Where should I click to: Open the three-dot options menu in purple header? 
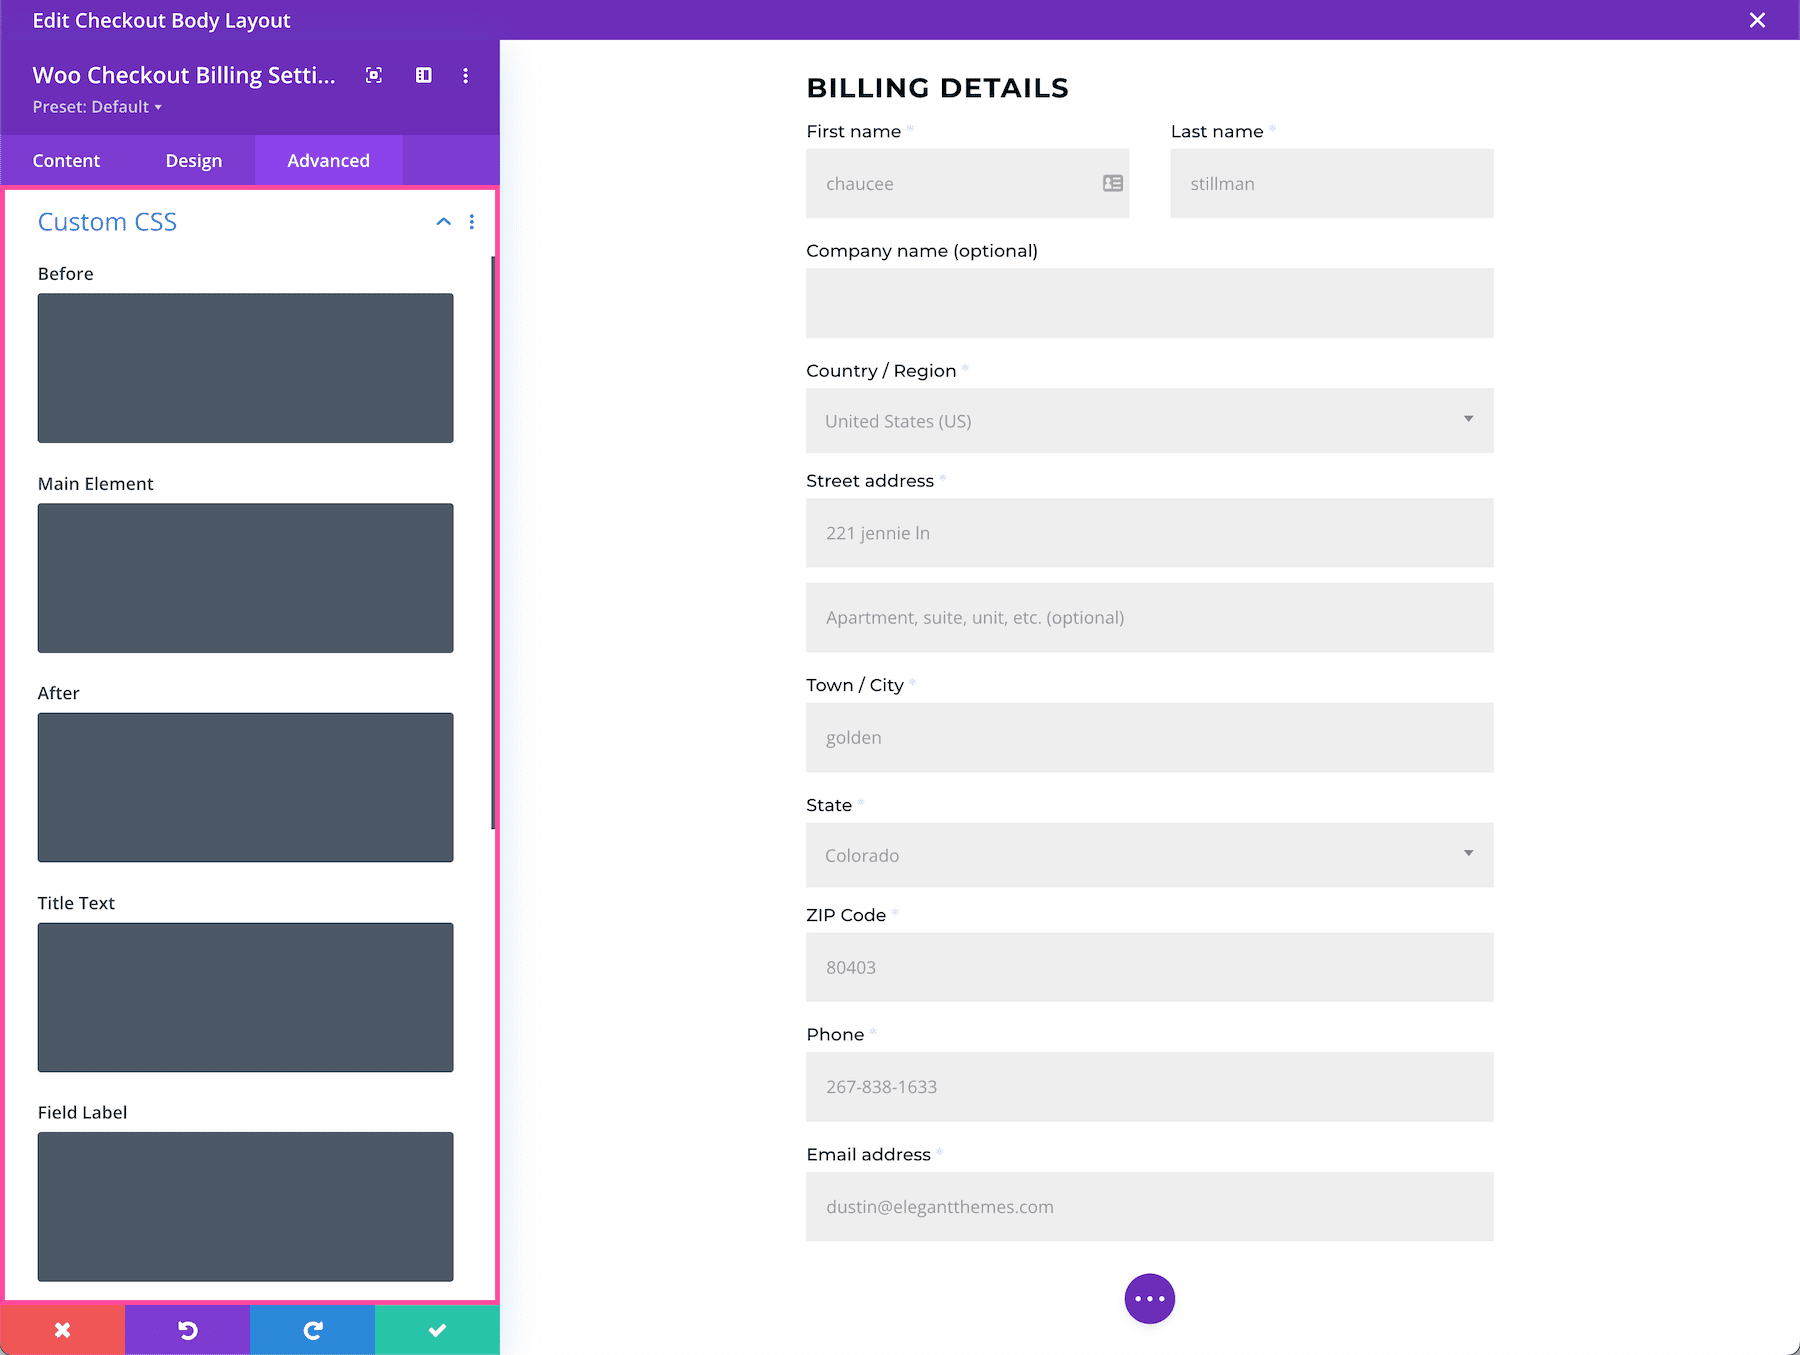coord(465,75)
